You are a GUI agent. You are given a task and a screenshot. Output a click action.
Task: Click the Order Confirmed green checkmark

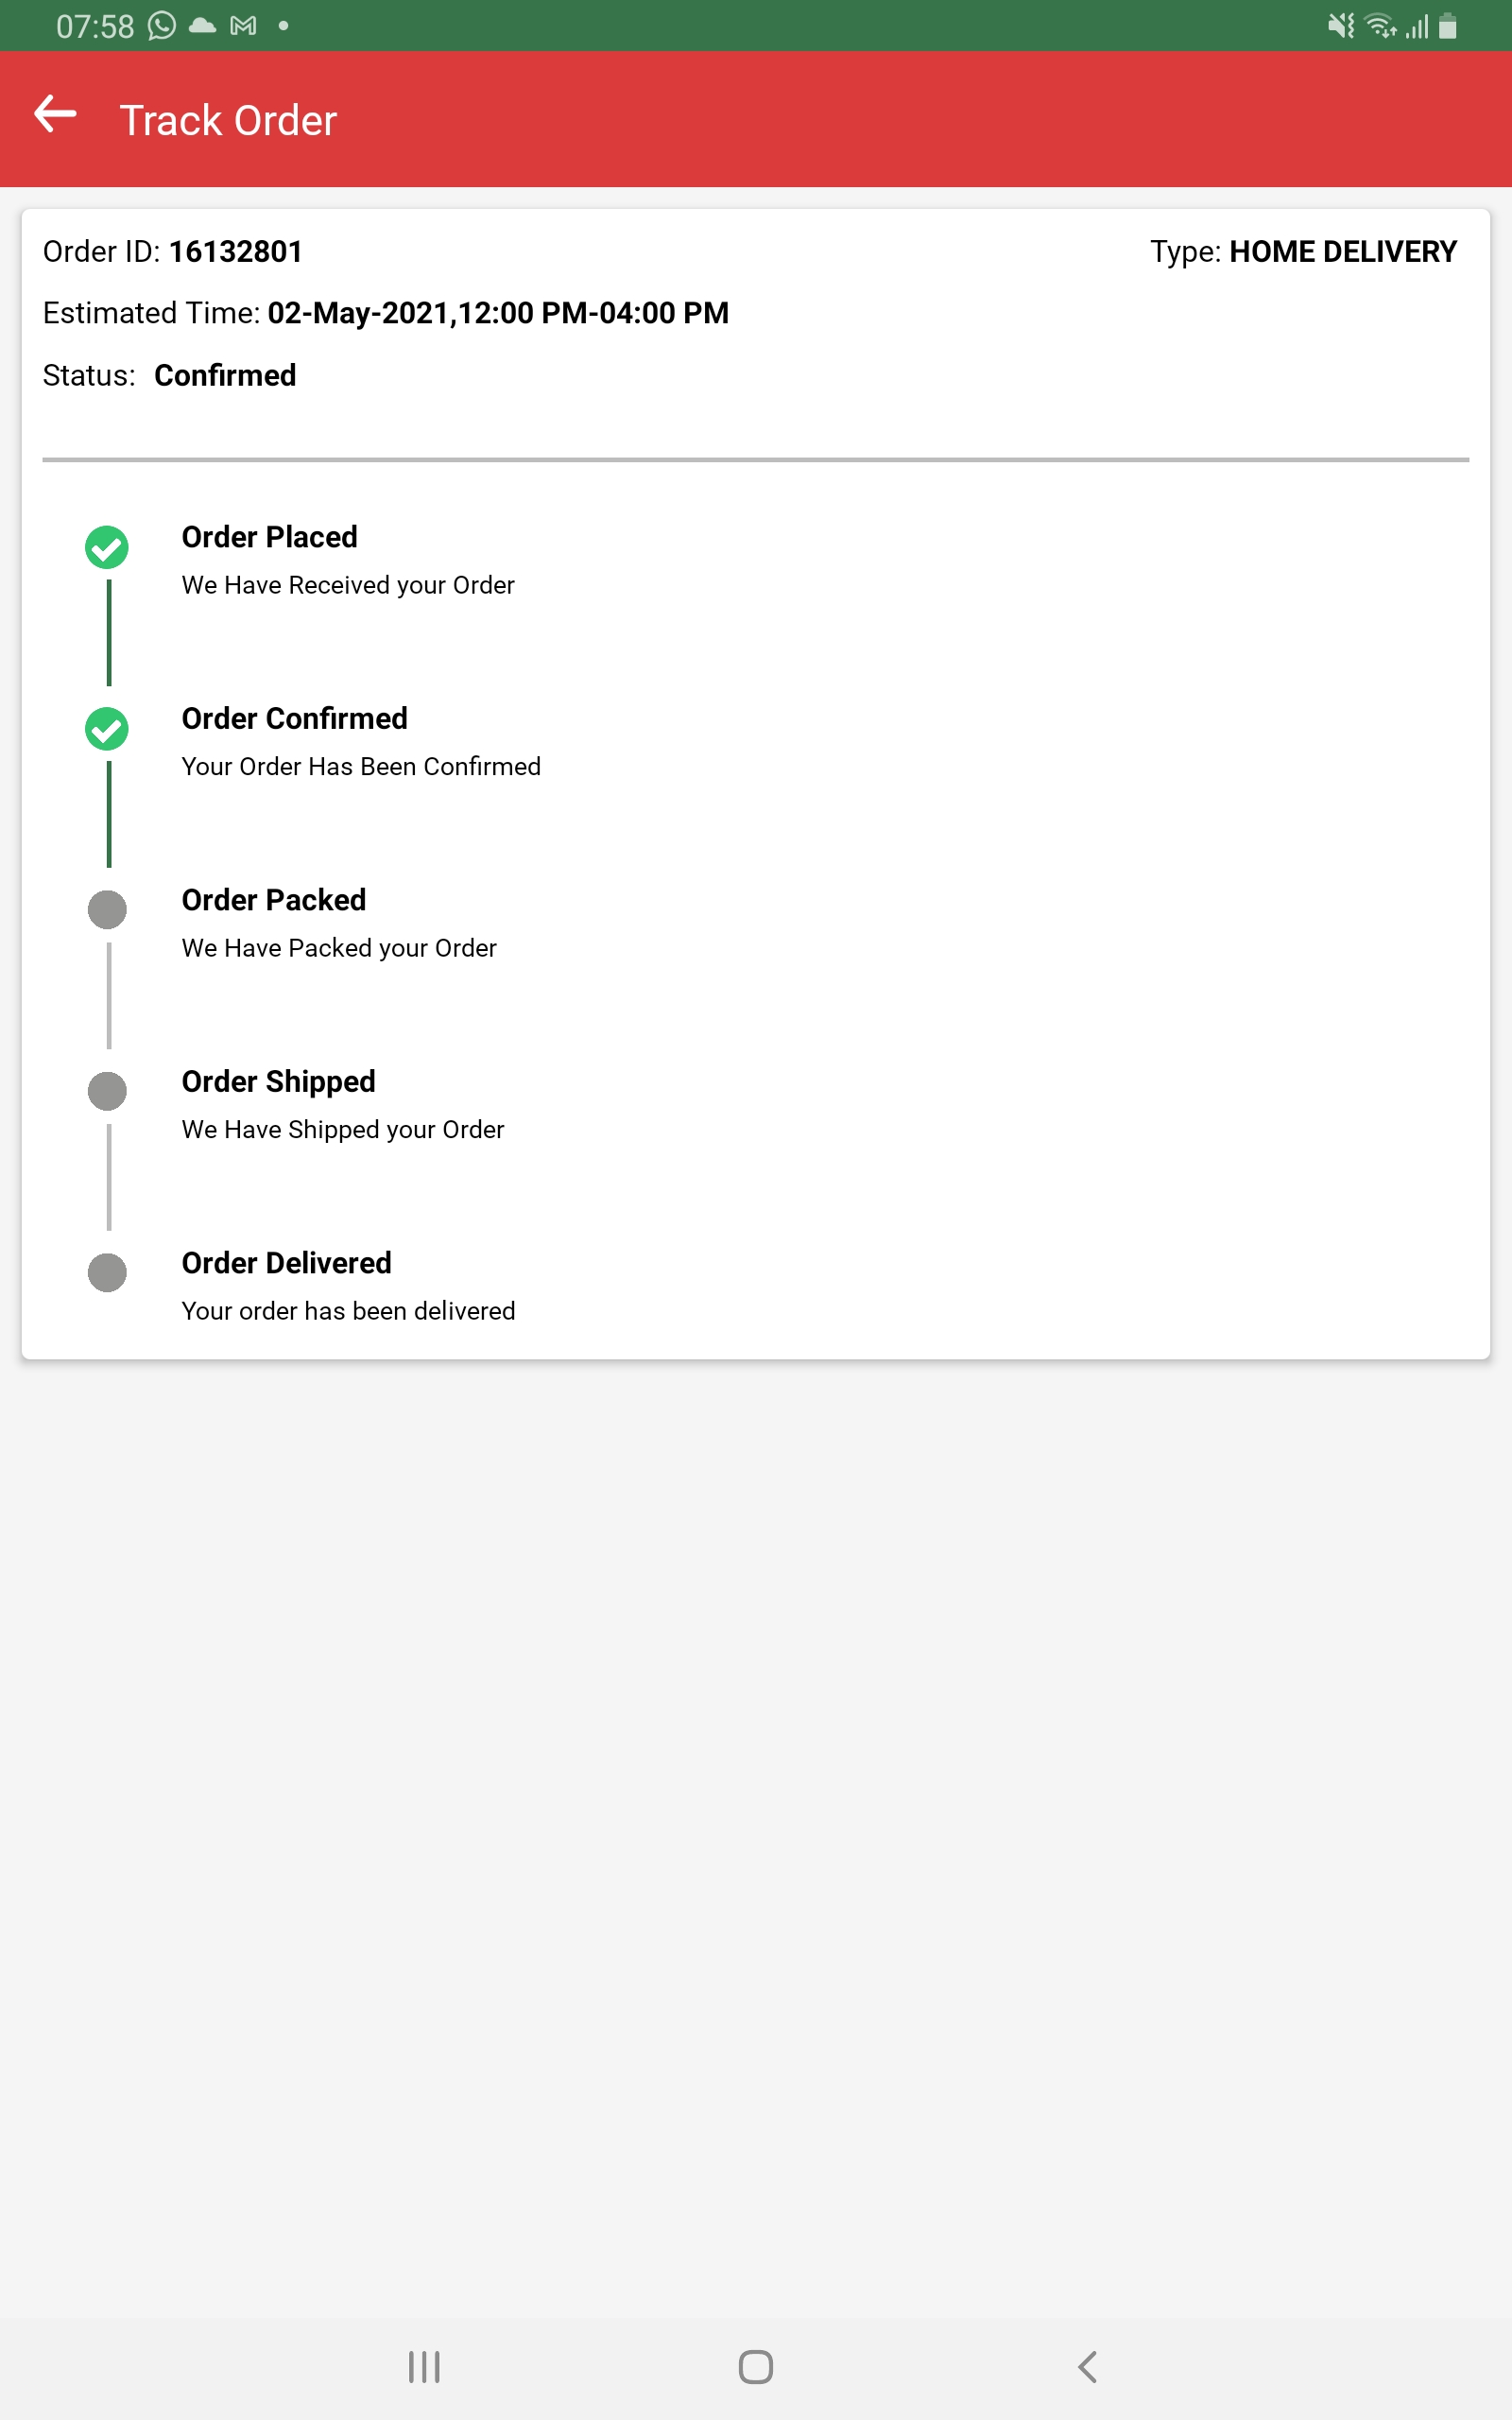pyautogui.click(x=107, y=729)
